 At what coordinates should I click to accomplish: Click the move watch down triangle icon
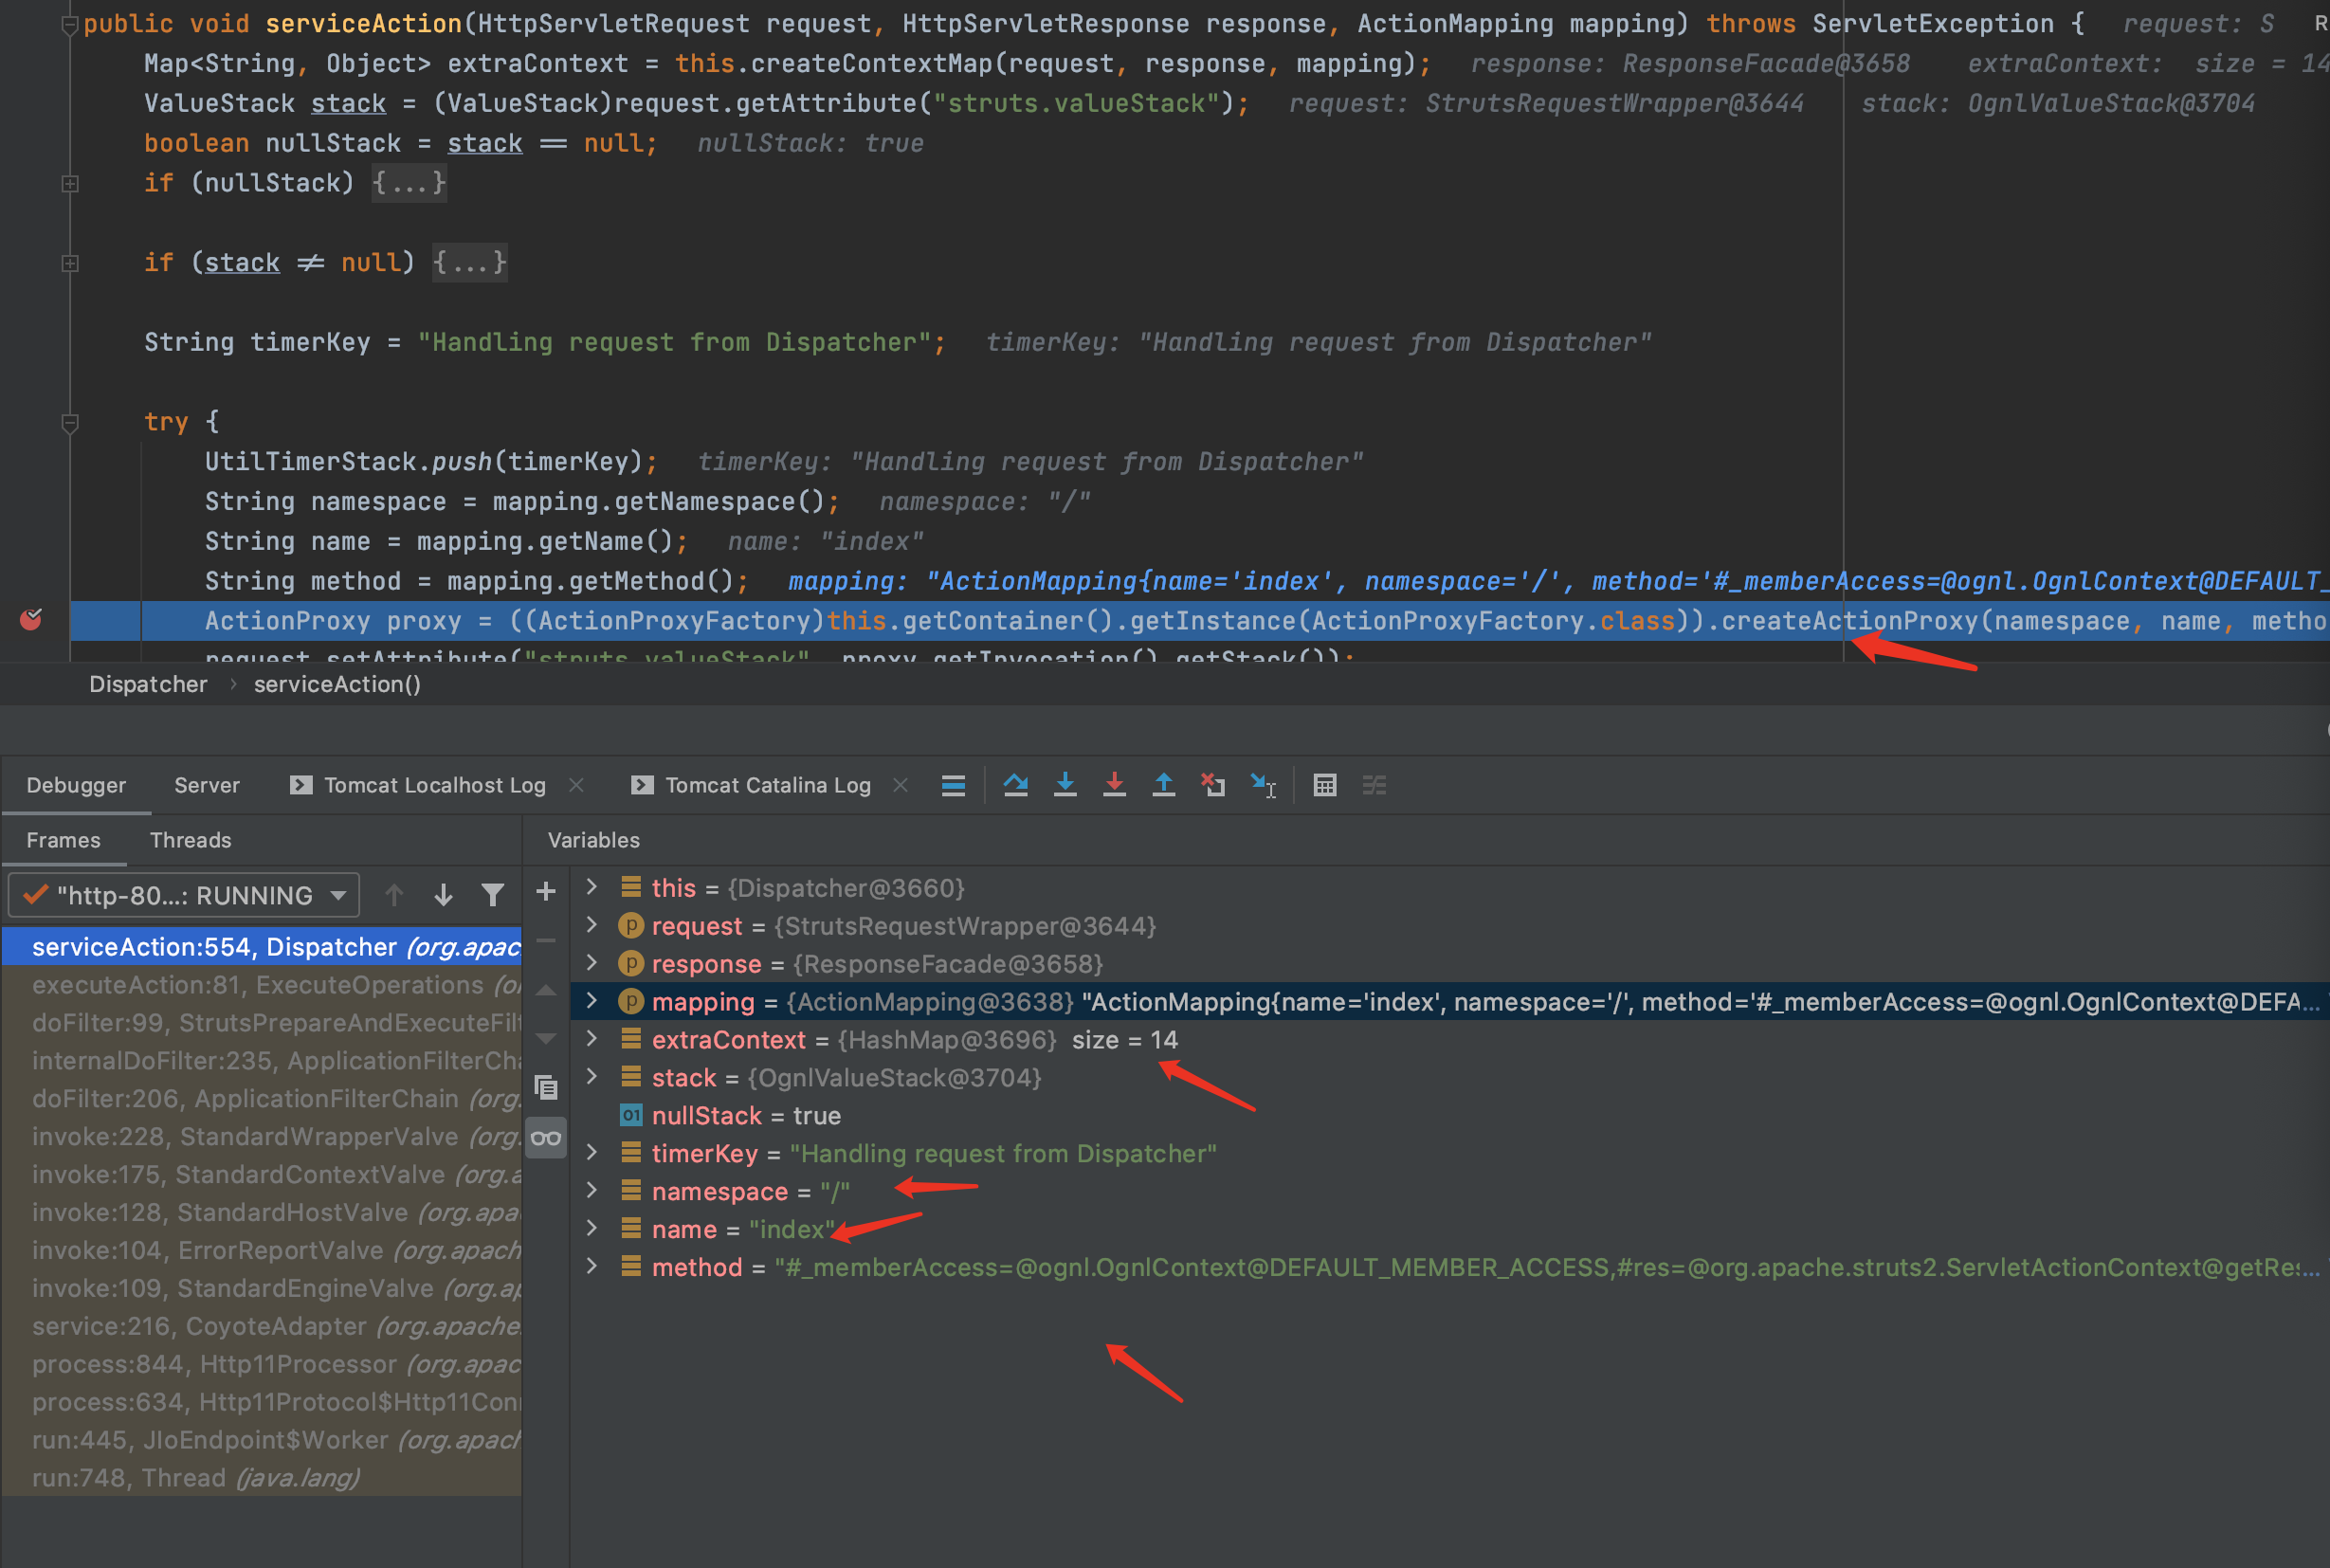[546, 1039]
